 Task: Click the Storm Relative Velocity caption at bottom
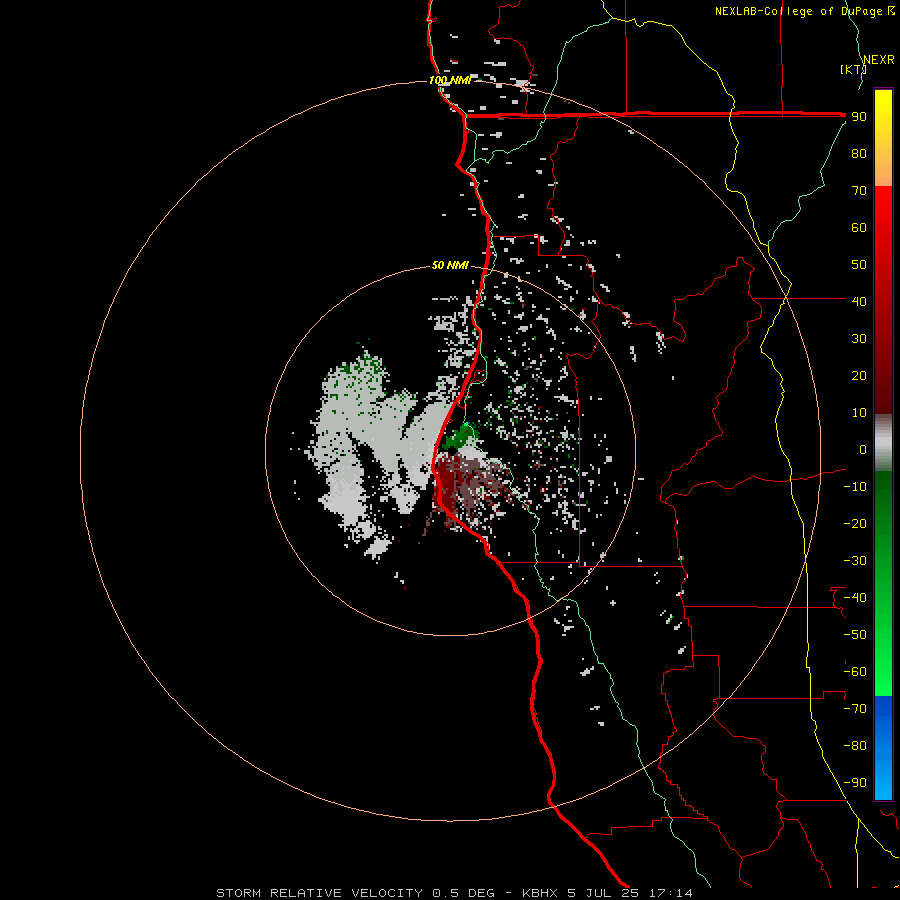(454, 893)
